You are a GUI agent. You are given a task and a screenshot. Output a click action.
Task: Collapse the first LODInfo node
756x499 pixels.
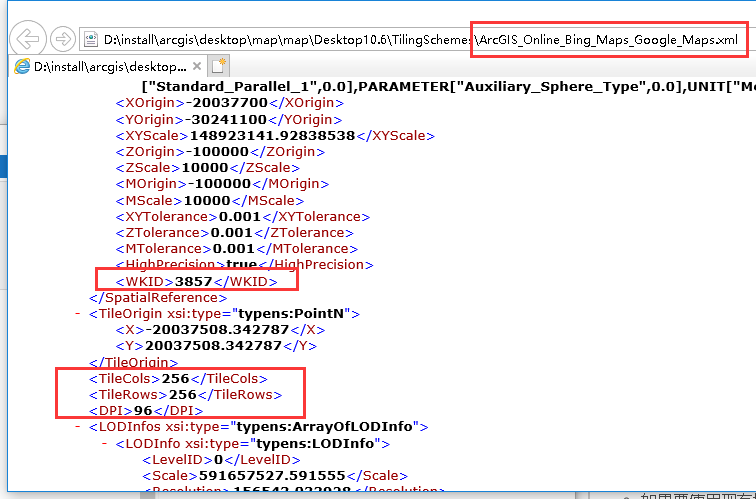(105, 443)
